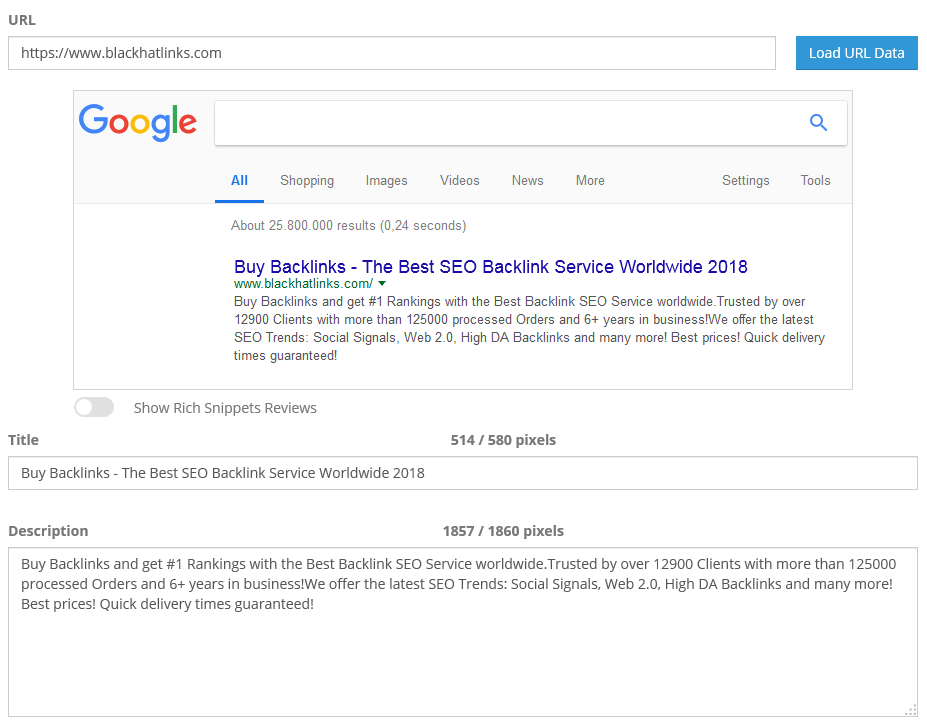Expand the green arrow beside blackhatlinks URL
927x727 pixels.
coord(382,284)
